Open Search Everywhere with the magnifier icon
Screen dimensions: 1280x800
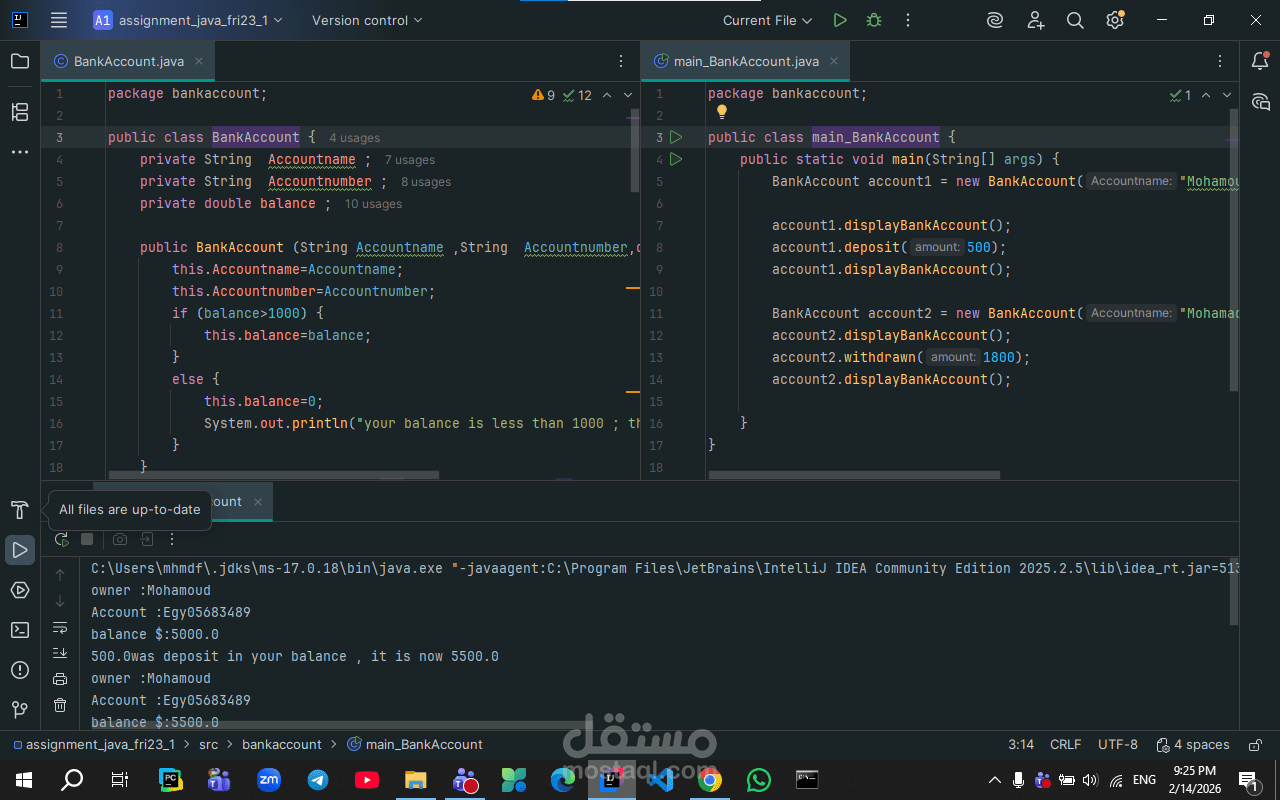point(1075,19)
